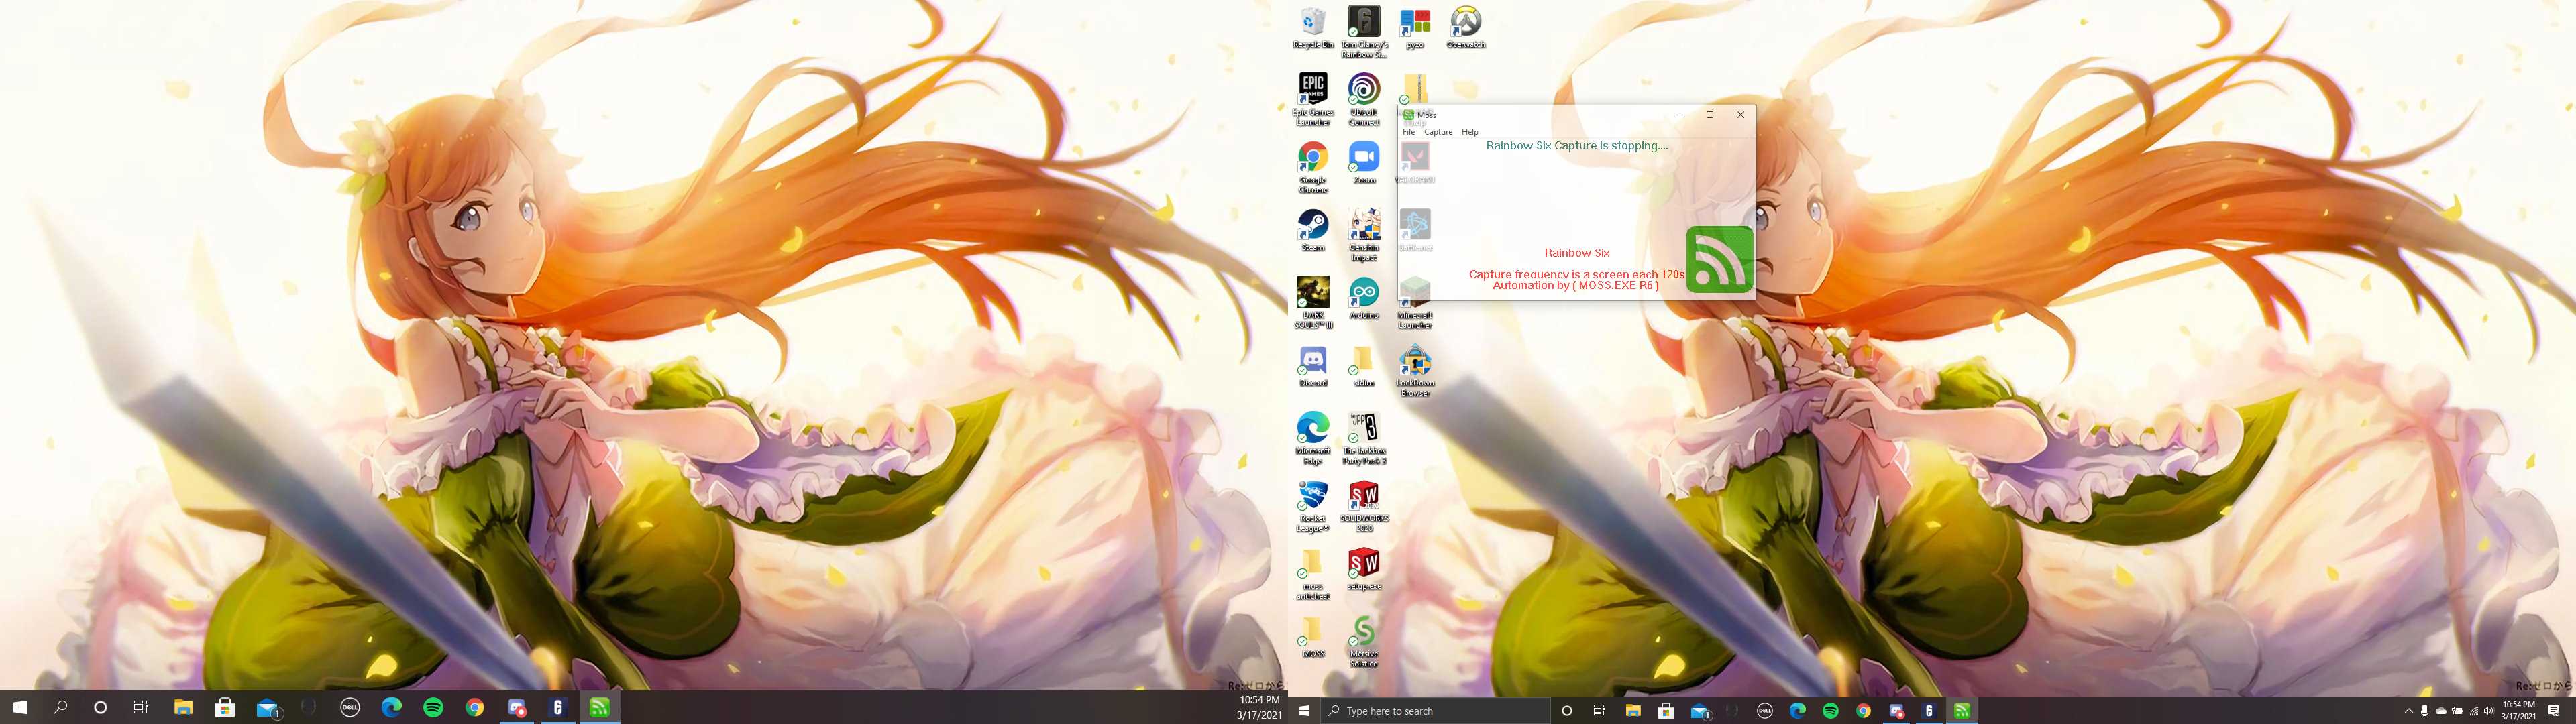Image resolution: width=2576 pixels, height=724 pixels.
Task: Select the SOLIDWORKS 2020 desktop shortcut
Action: point(1364,506)
